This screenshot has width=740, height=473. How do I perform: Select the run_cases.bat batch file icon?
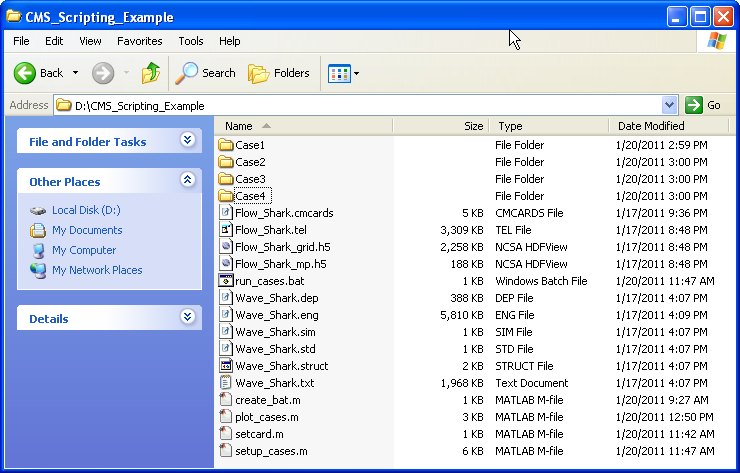point(226,280)
